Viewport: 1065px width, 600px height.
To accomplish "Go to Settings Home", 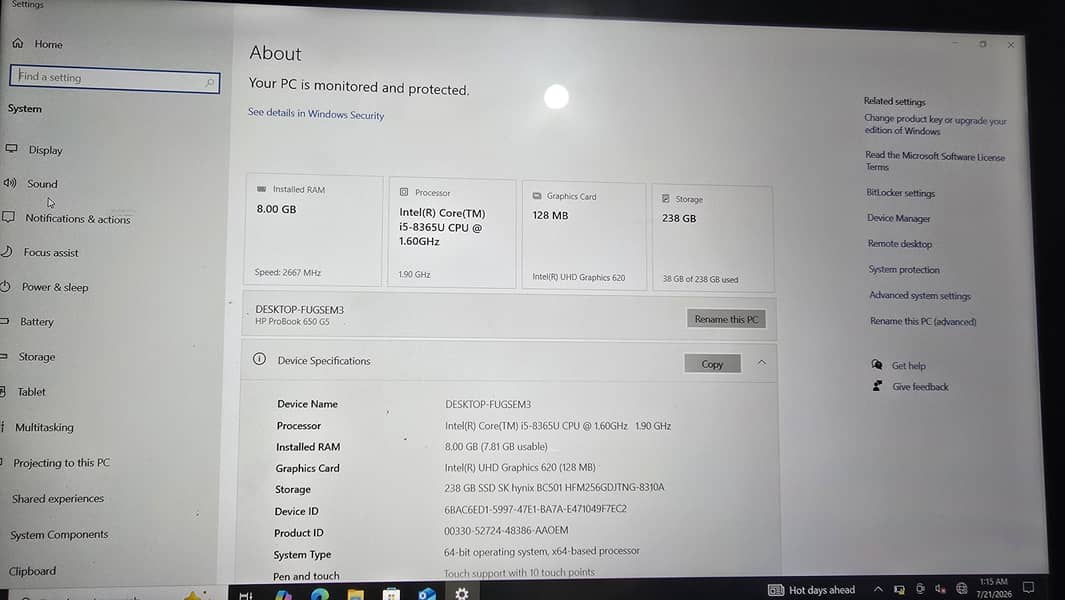I will 37,43.
